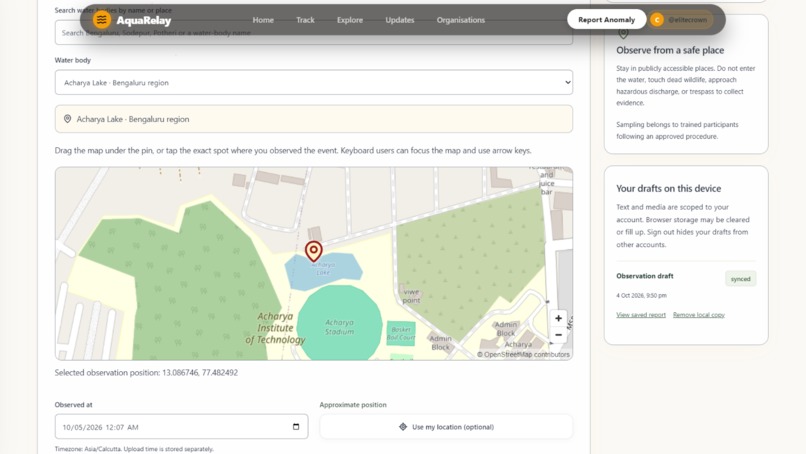Click the Timezone: Asia/Calcutta note

[x=134, y=449]
